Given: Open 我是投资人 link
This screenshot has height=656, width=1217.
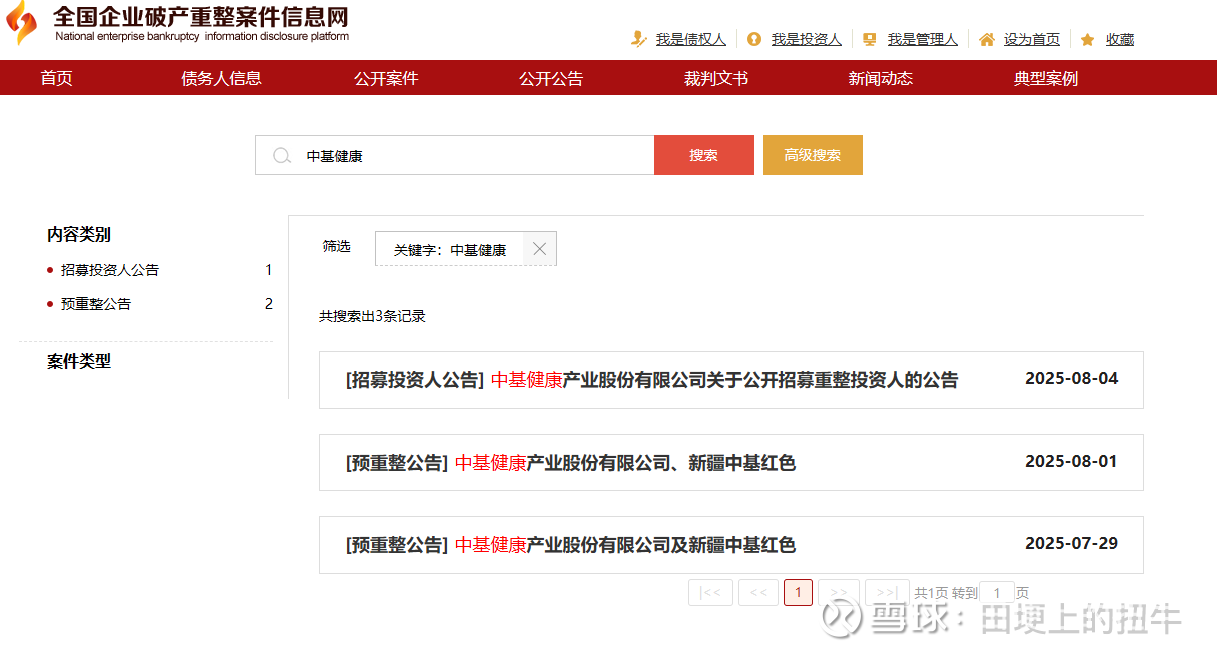Looking at the screenshot, I should pos(807,39).
